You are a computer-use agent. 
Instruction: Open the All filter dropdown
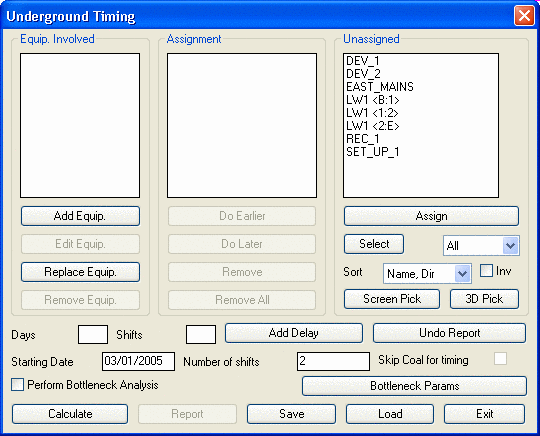pyautogui.click(x=481, y=246)
